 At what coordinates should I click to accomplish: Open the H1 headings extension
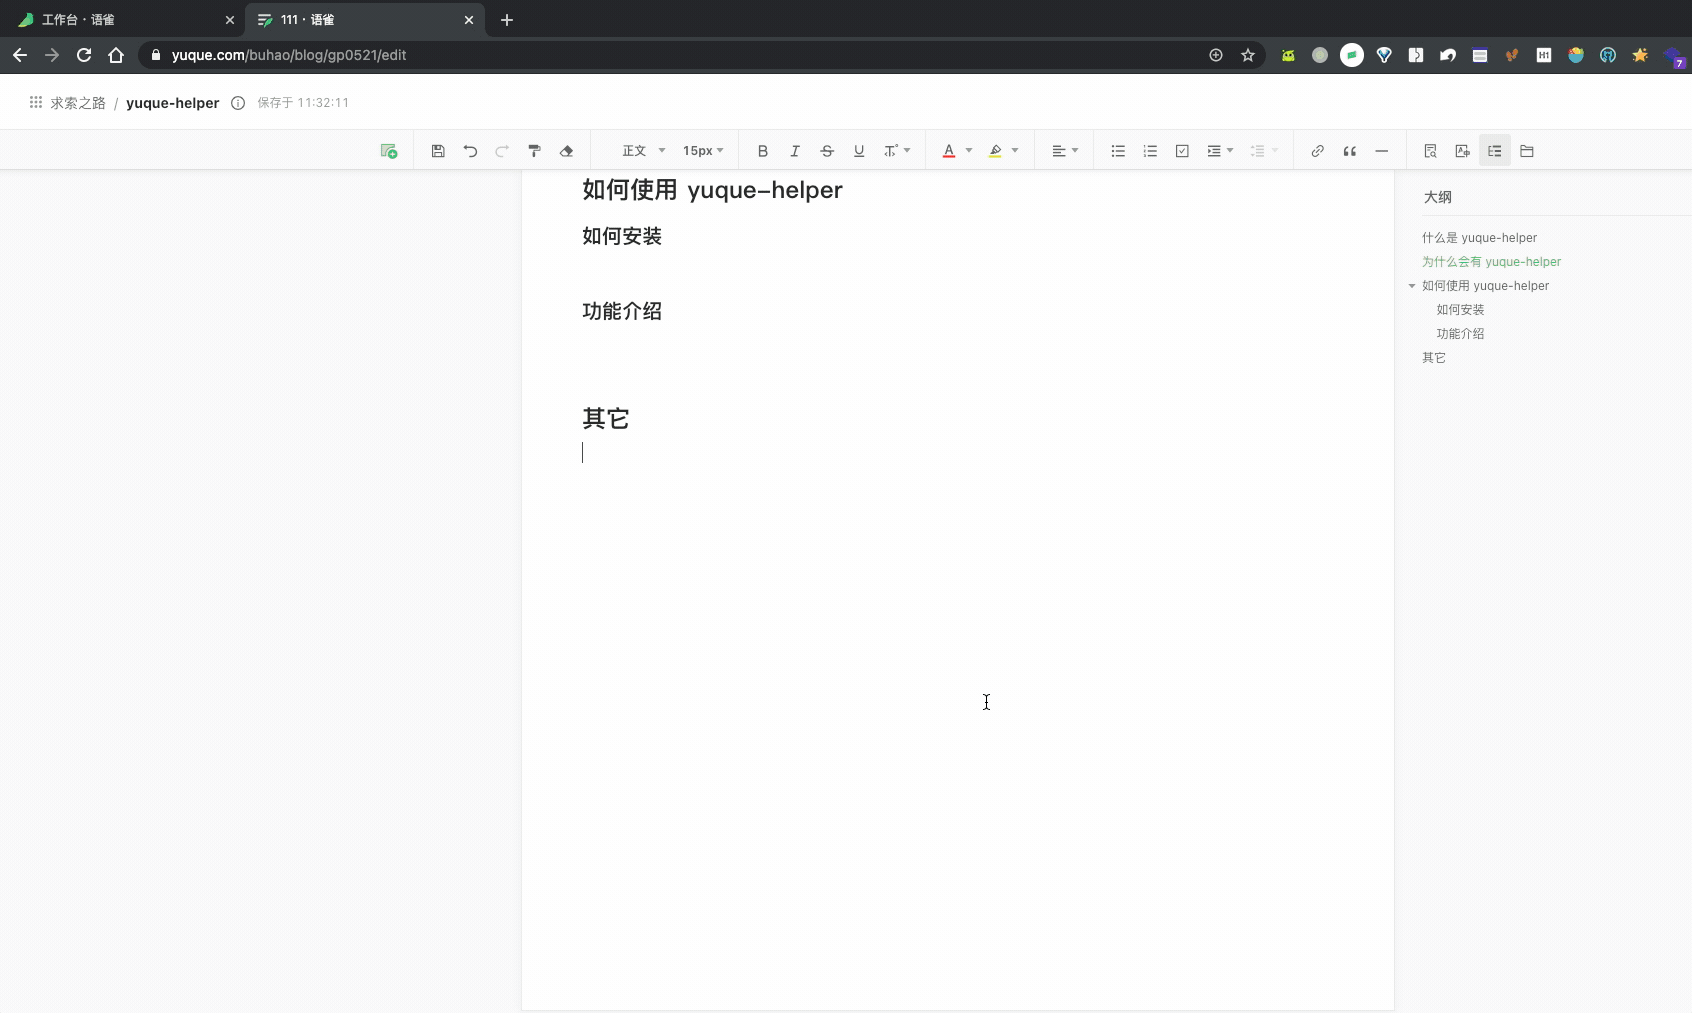(1544, 55)
